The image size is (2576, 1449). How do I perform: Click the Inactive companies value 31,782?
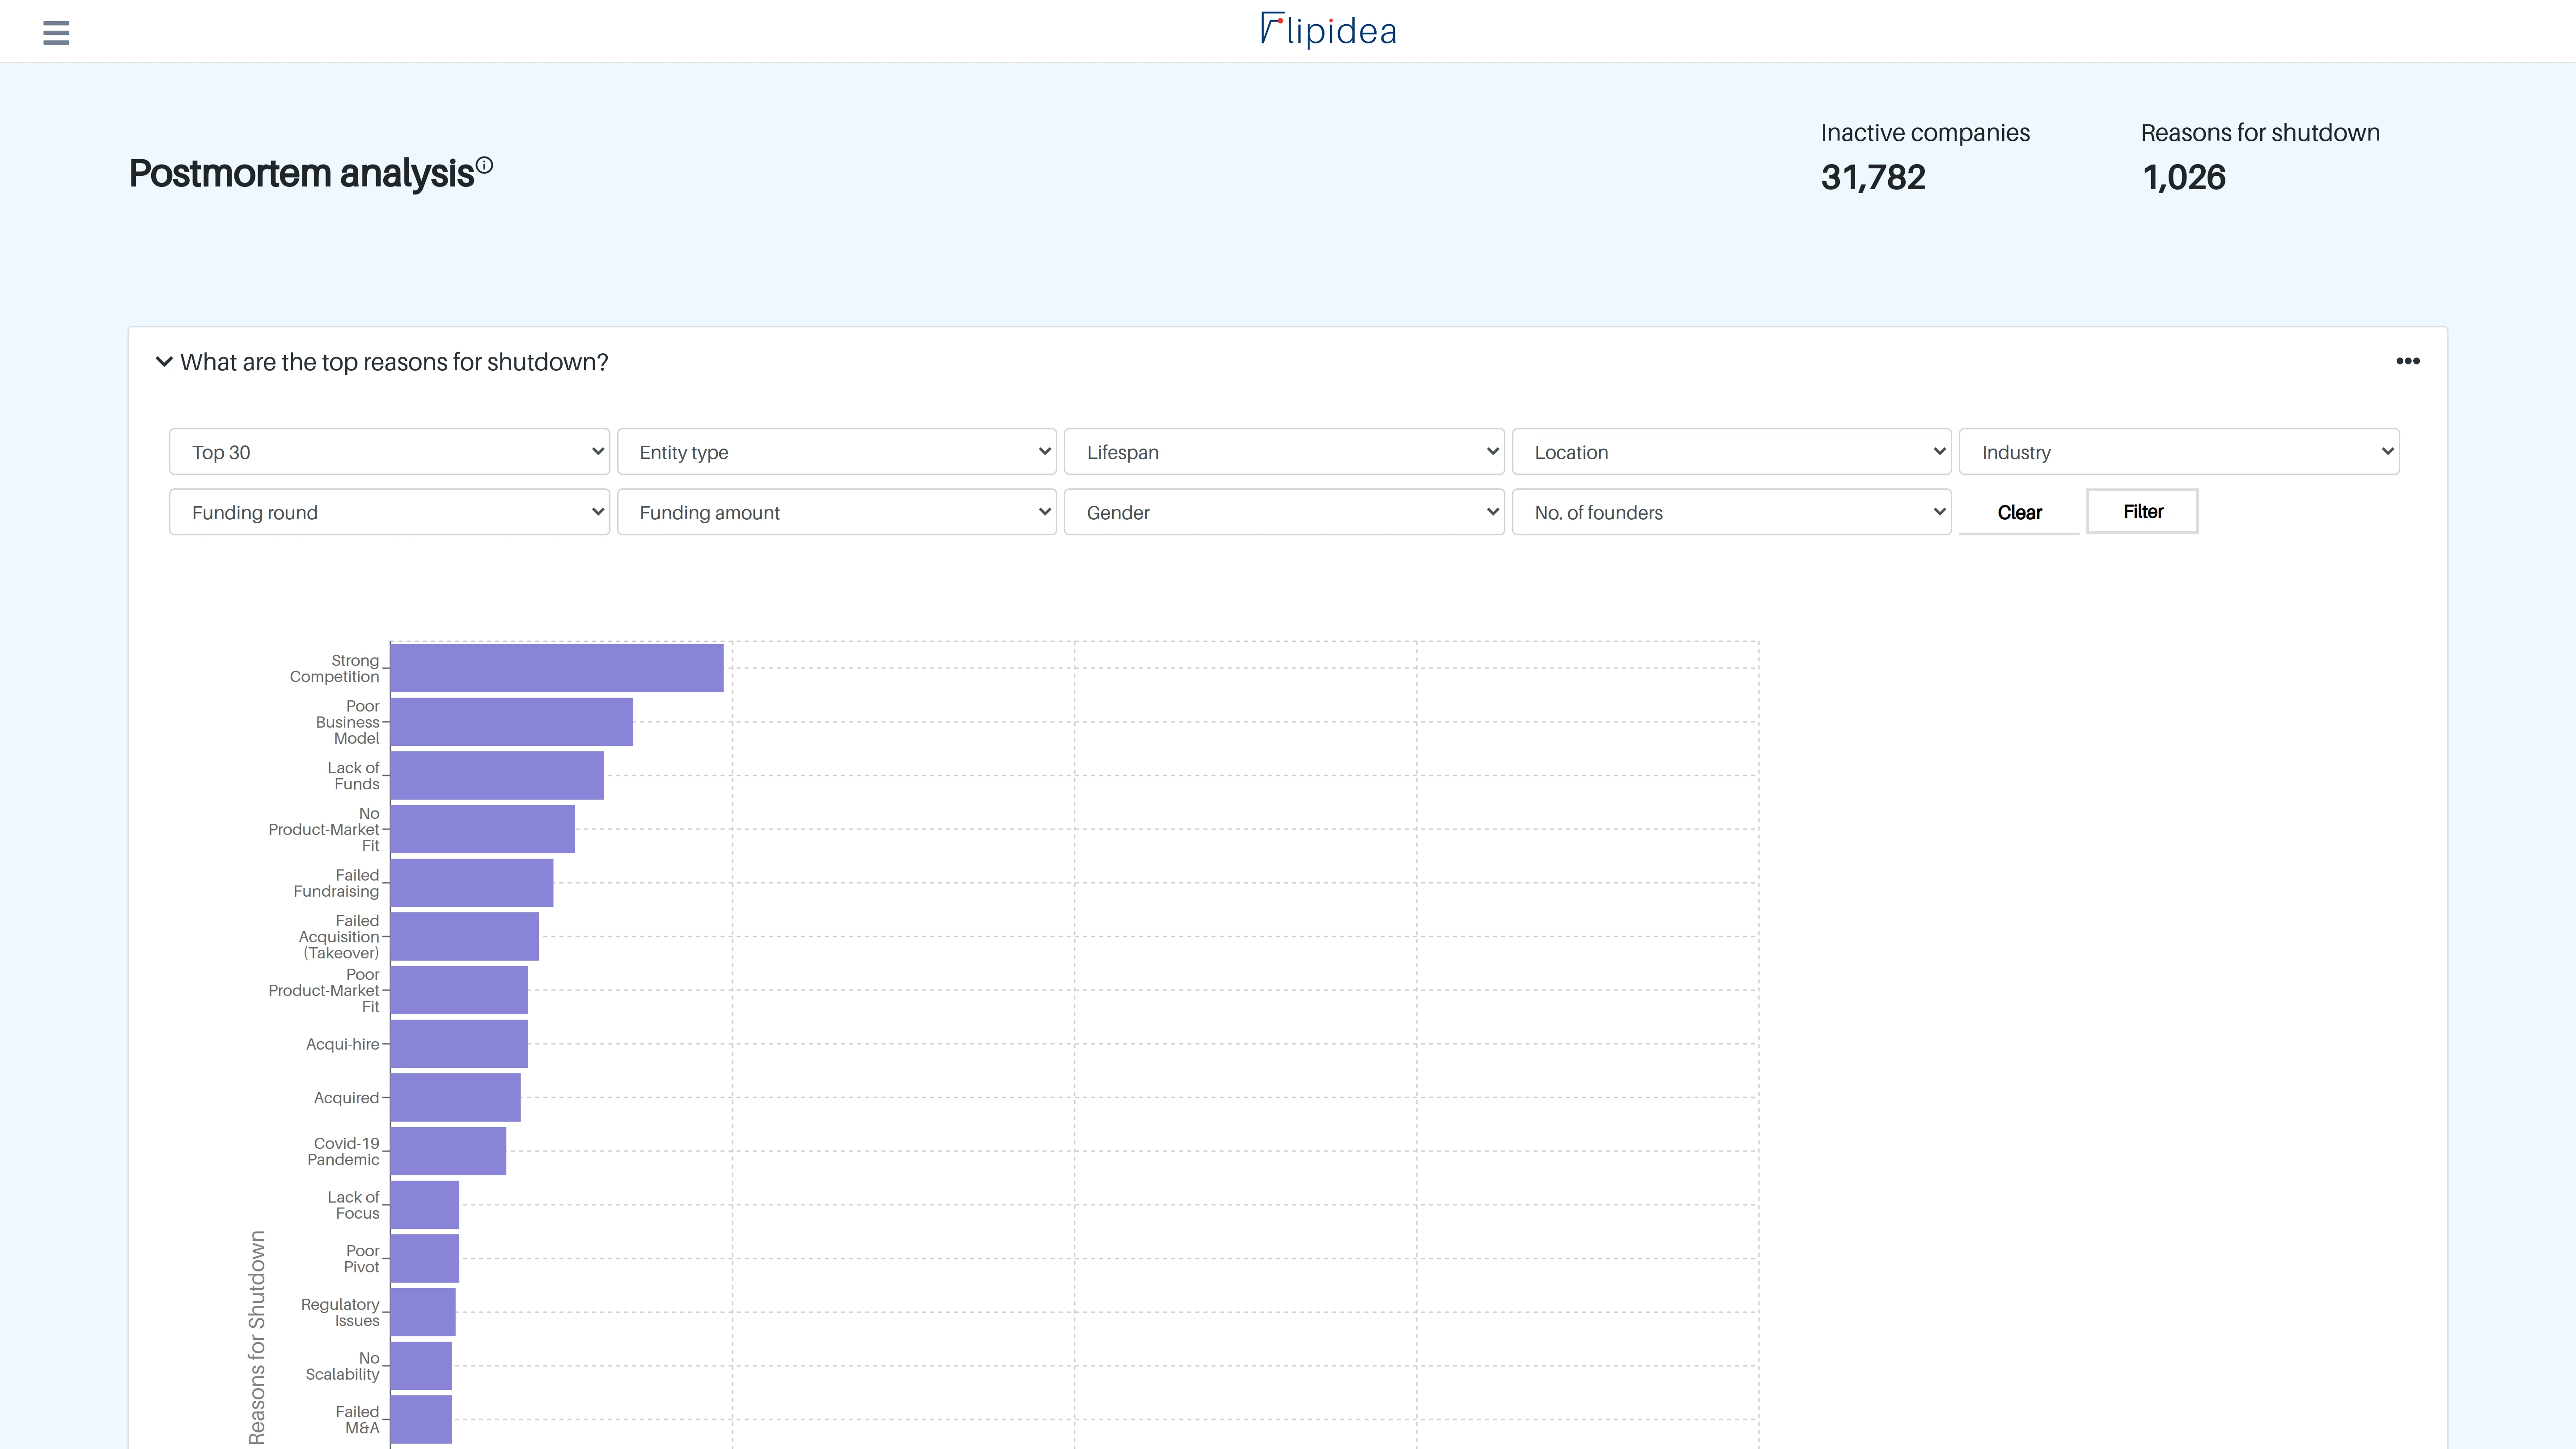point(1873,177)
